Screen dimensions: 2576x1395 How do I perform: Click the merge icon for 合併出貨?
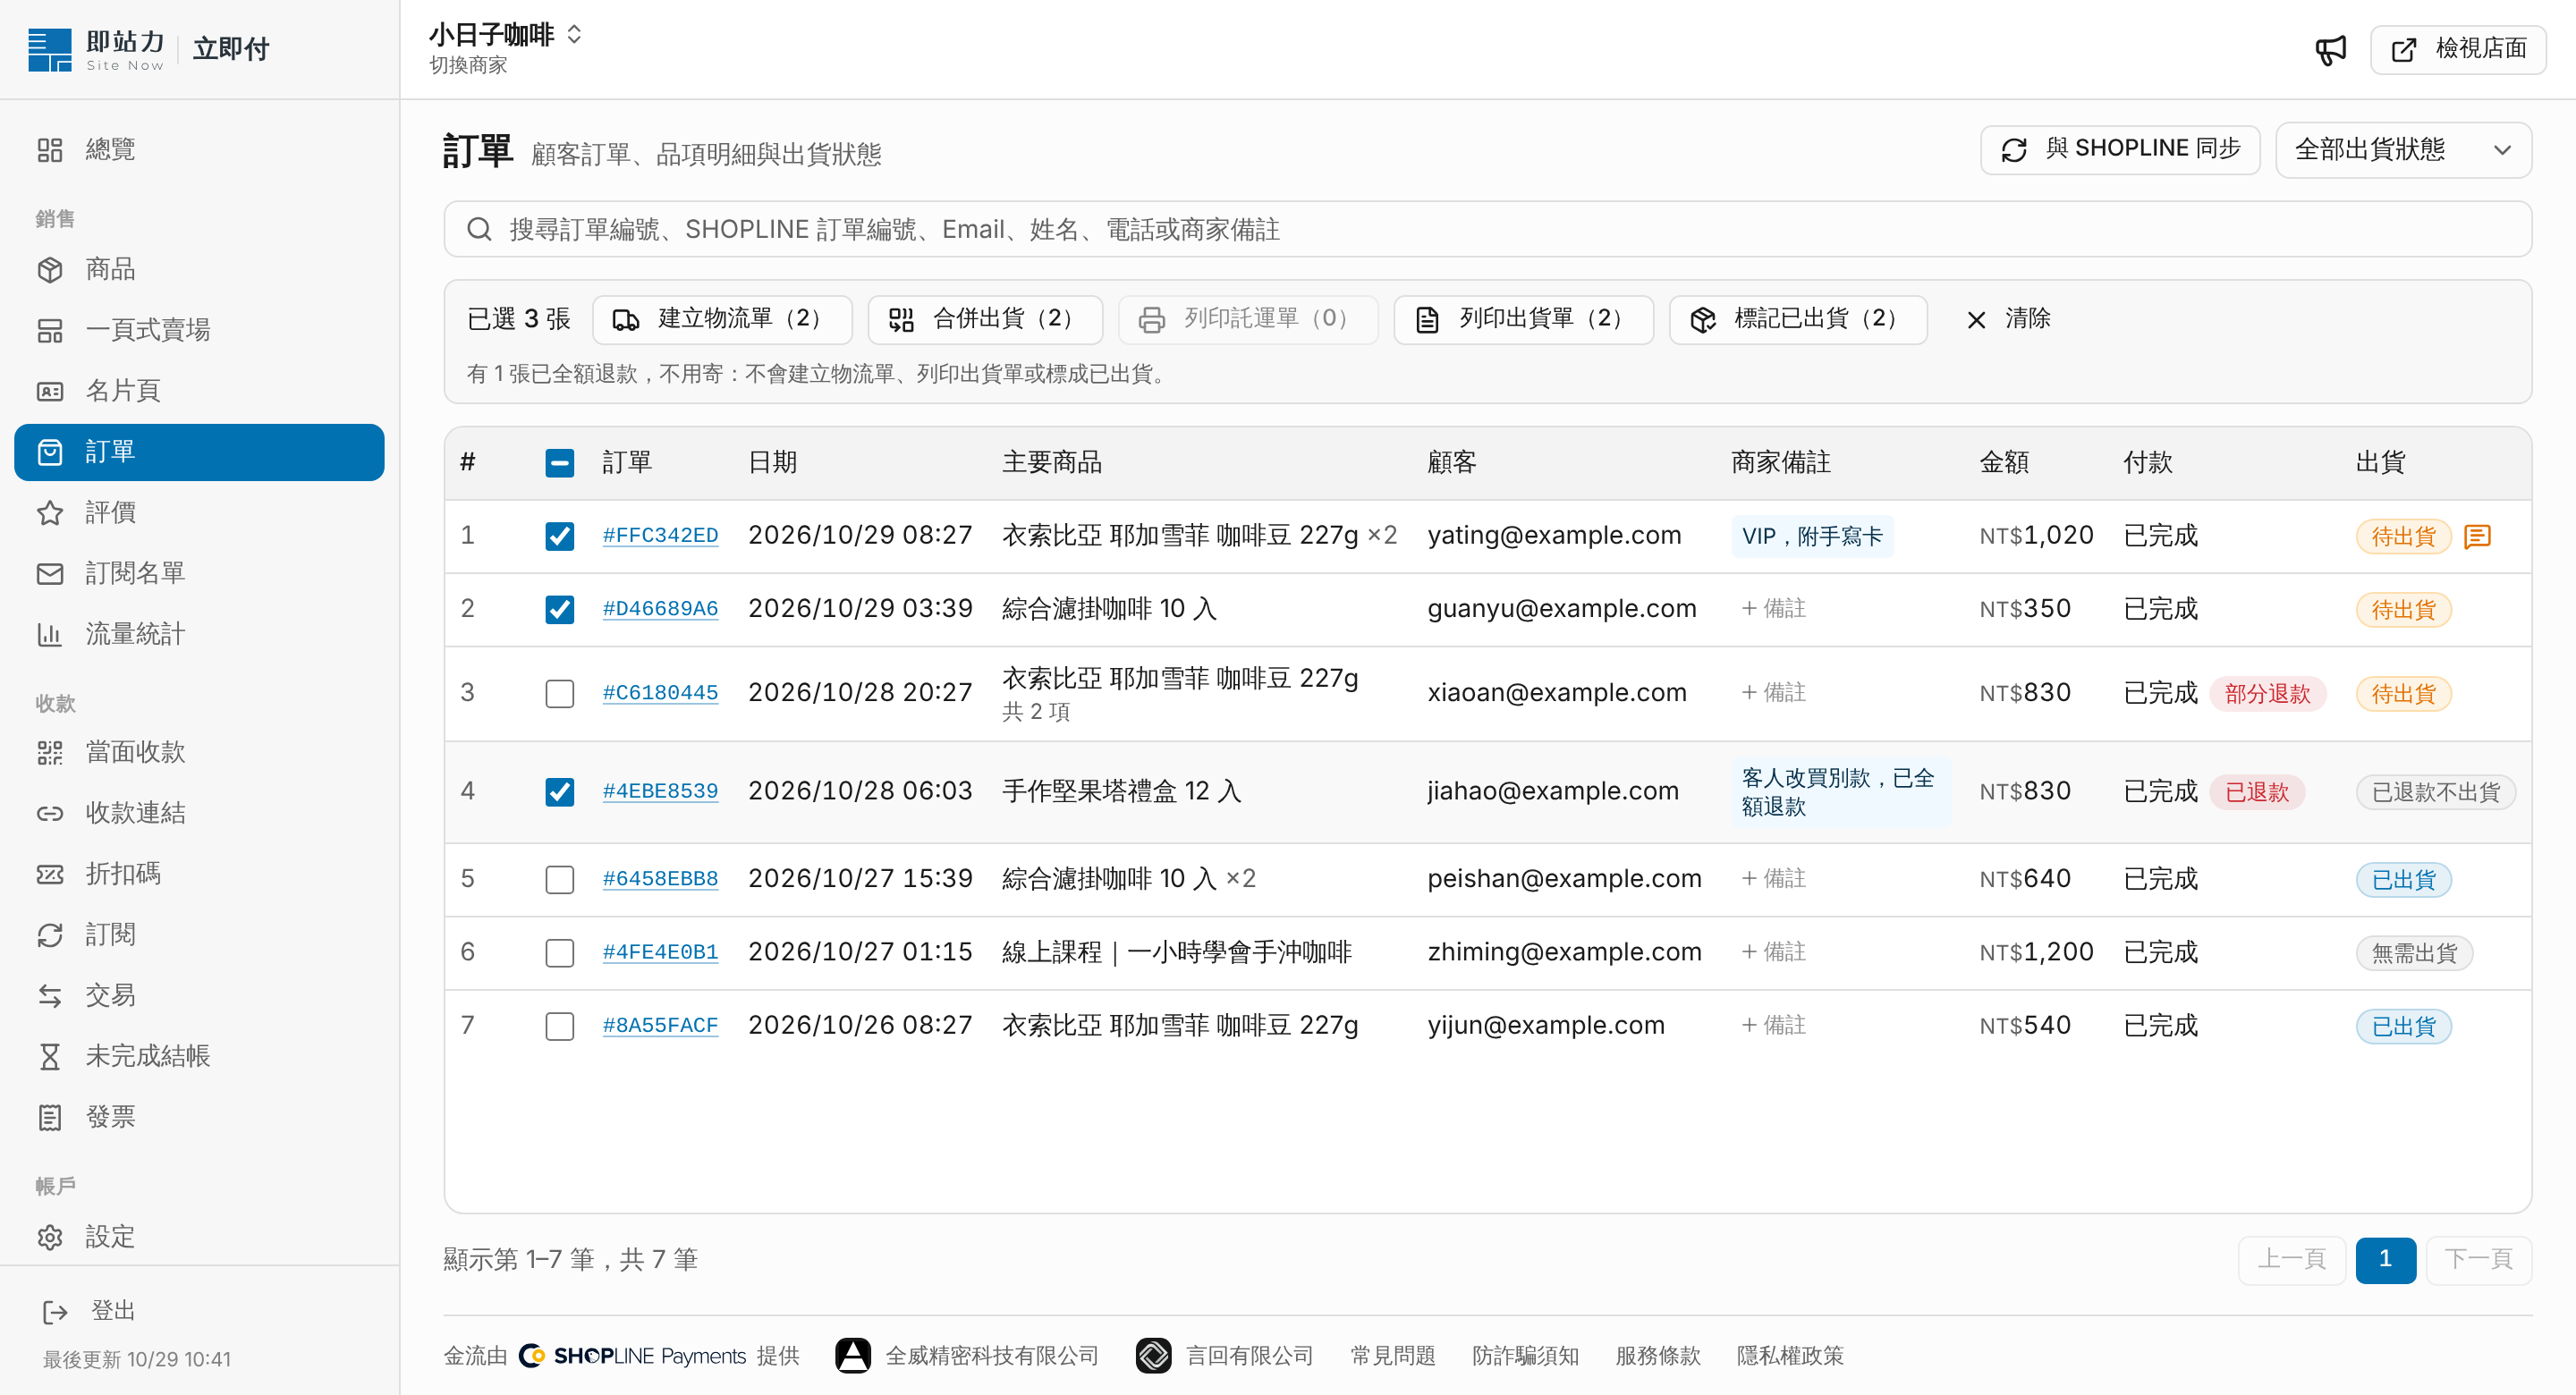tap(901, 319)
